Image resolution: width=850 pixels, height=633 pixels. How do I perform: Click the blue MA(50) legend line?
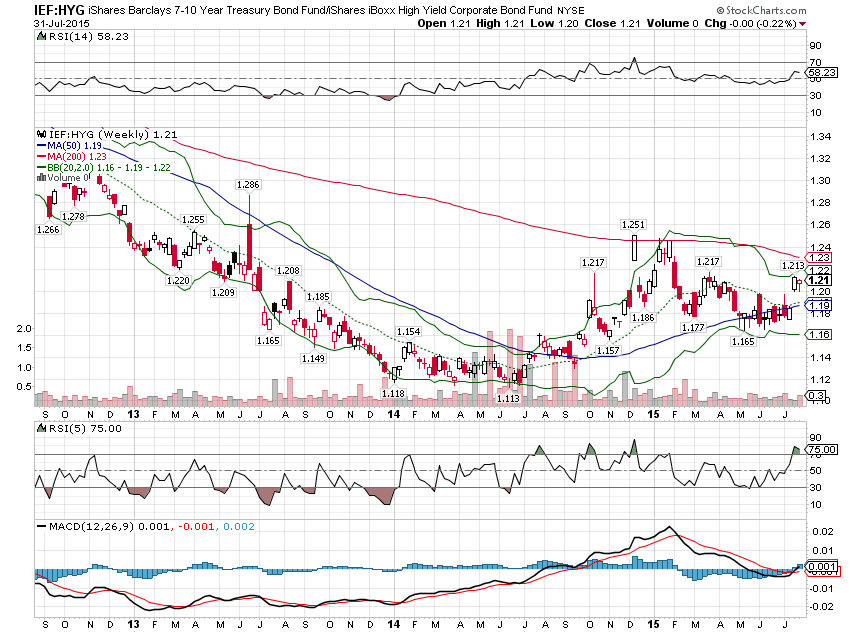[41, 145]
